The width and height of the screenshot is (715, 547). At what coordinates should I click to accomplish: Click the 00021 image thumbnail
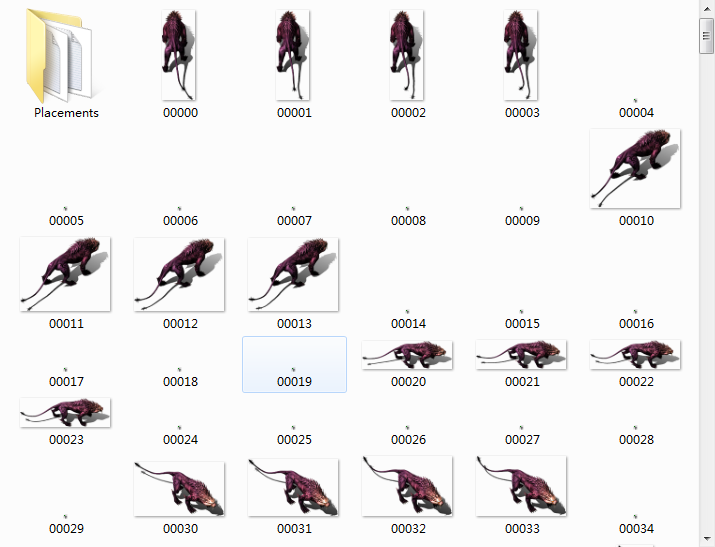(x=521, y=355)
